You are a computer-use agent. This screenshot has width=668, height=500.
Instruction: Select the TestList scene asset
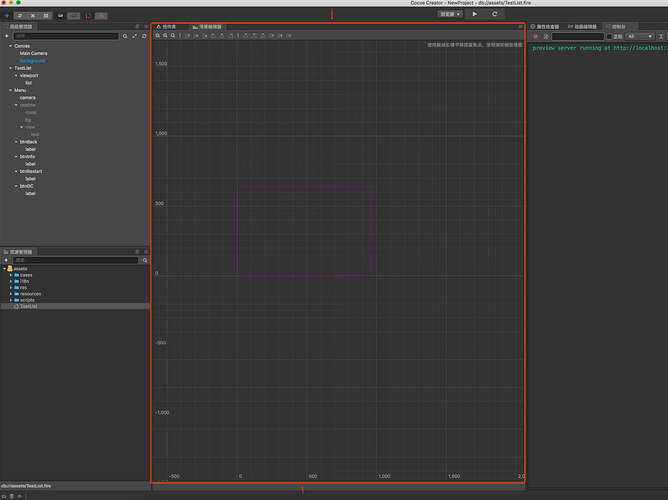coord(28,306)
